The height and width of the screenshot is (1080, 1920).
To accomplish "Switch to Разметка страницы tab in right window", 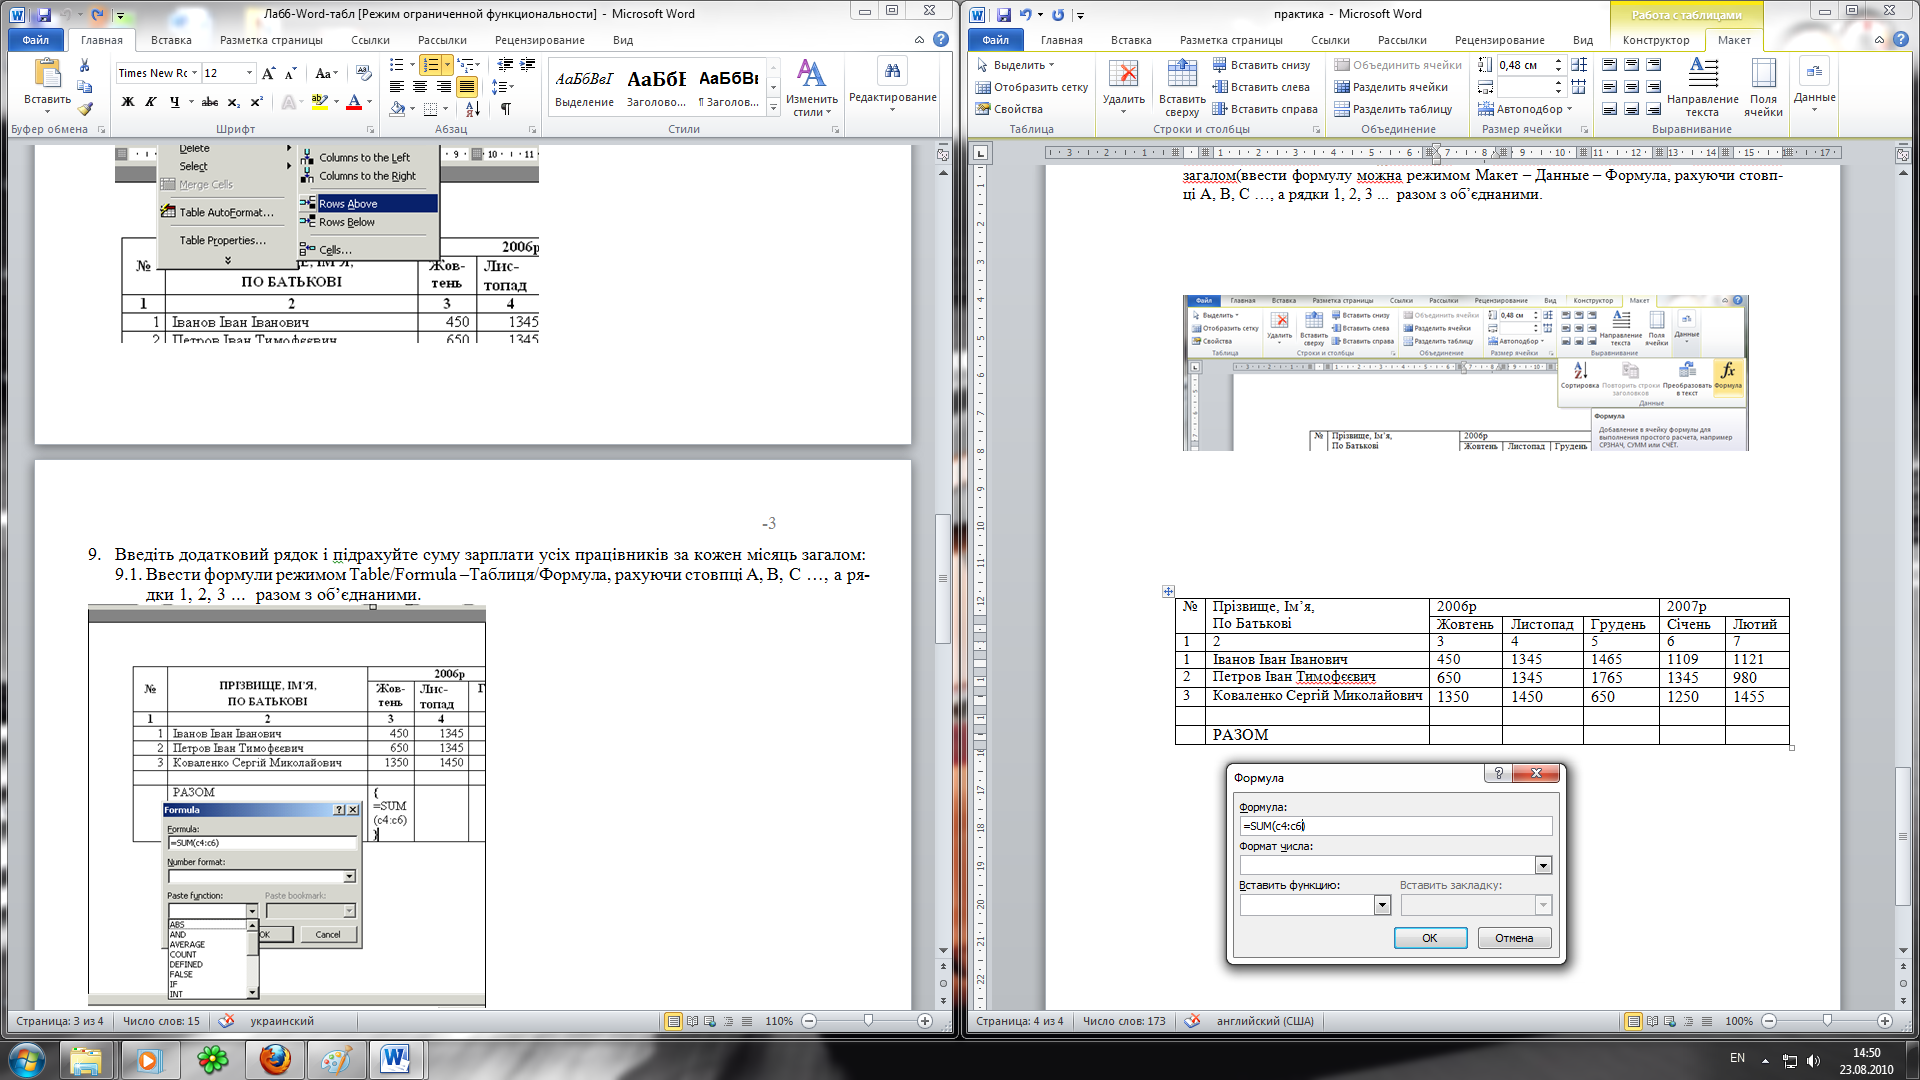I will pyautogui.click(x=1231, y=40).
